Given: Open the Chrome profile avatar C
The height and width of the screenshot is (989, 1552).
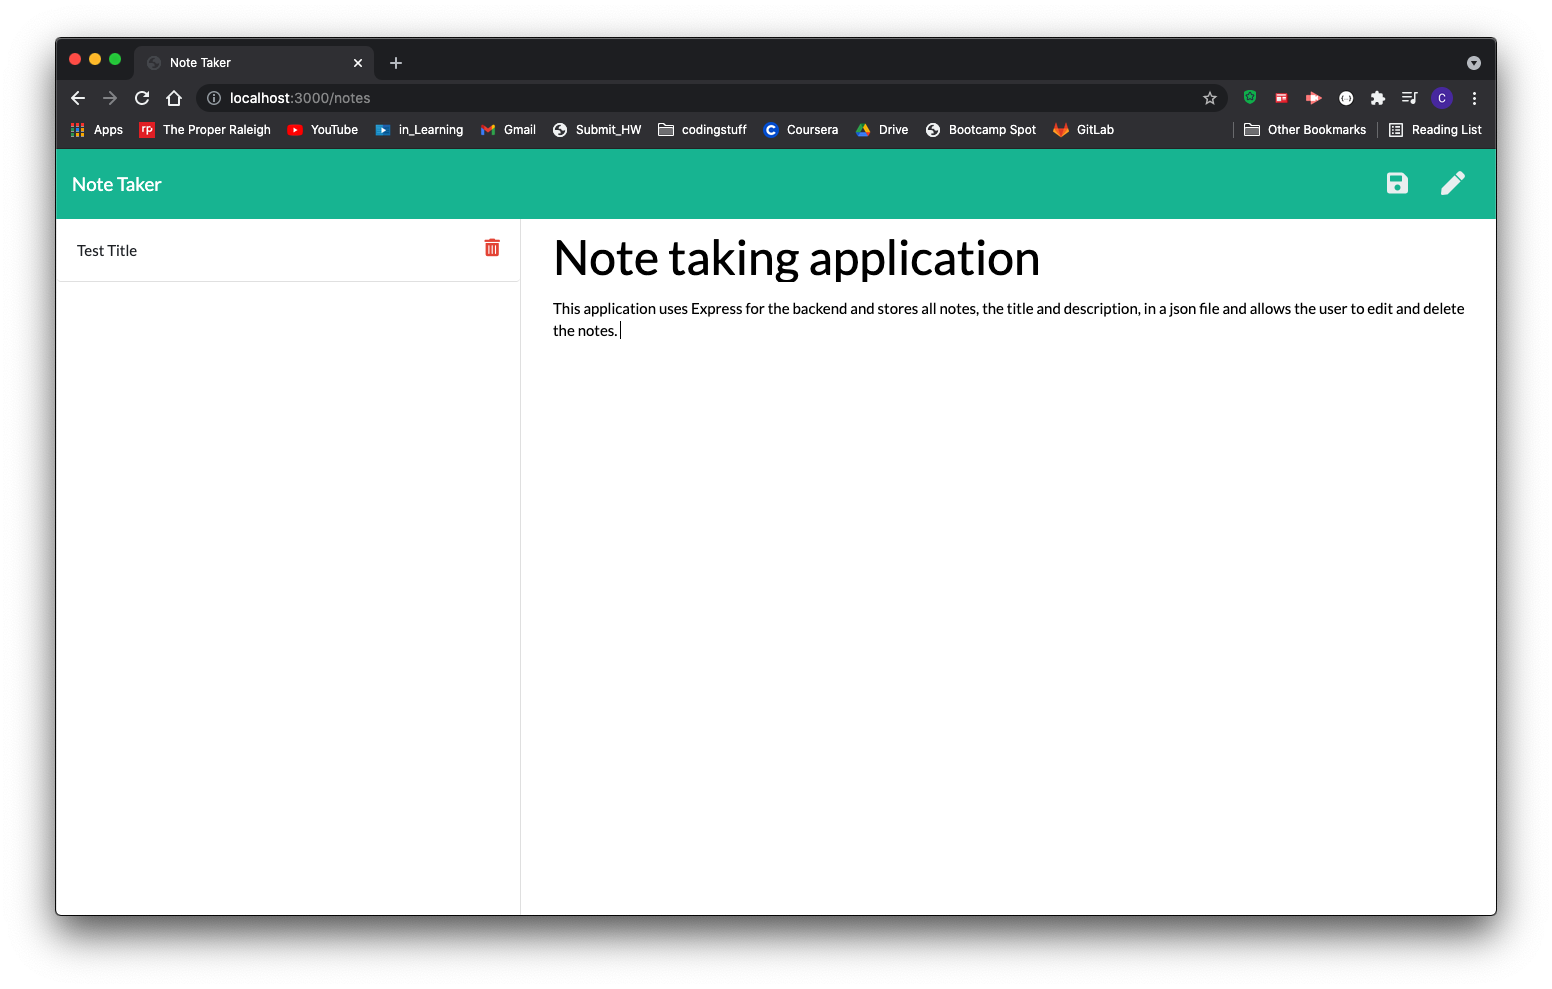Looking at the screenshot, I should pos(1442,98).
